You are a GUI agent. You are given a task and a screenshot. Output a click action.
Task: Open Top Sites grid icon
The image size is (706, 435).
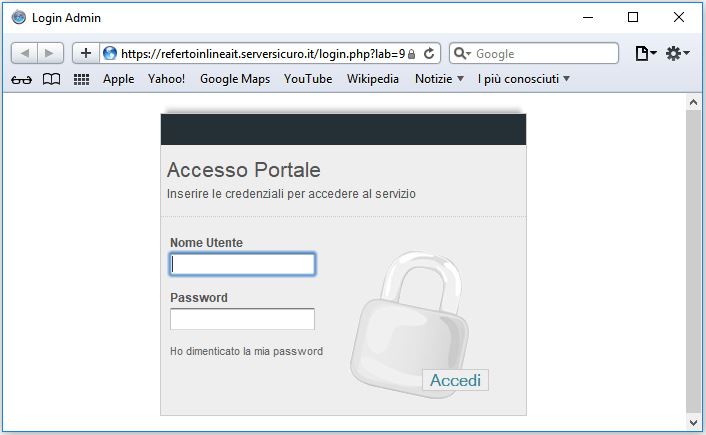click(x=81, y=80)
